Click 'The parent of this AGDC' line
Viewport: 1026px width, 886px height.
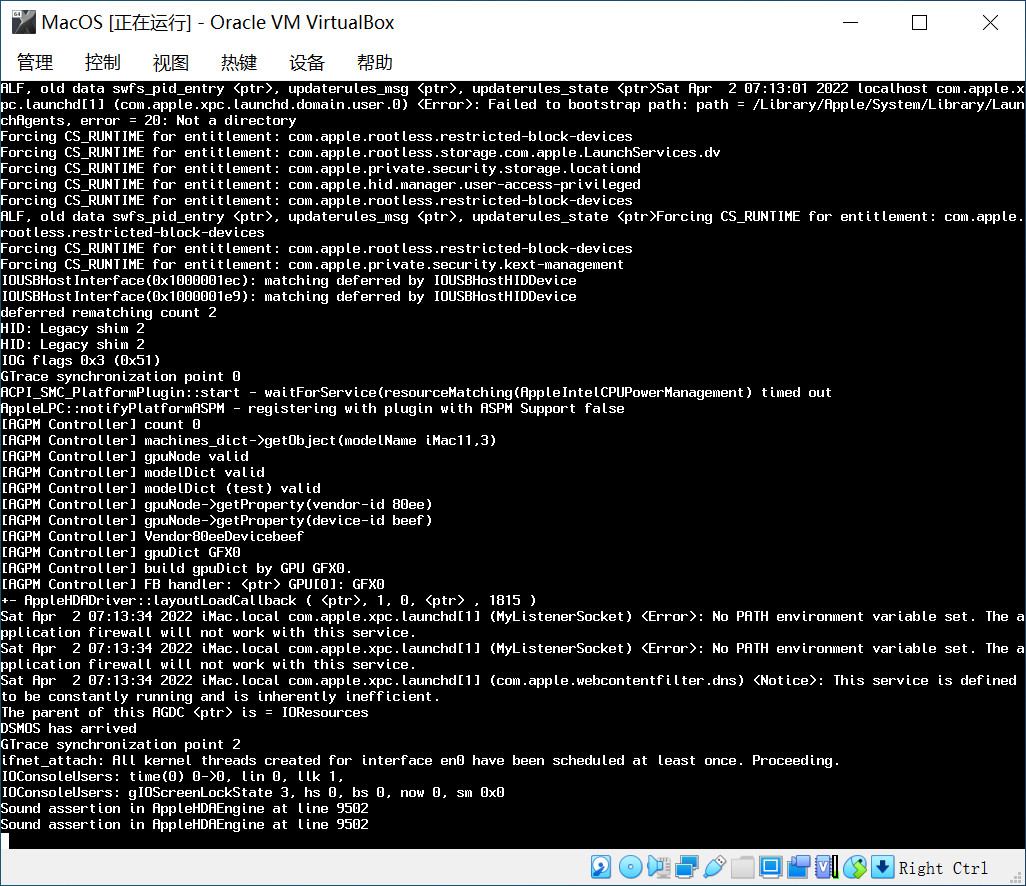(185, 712)
